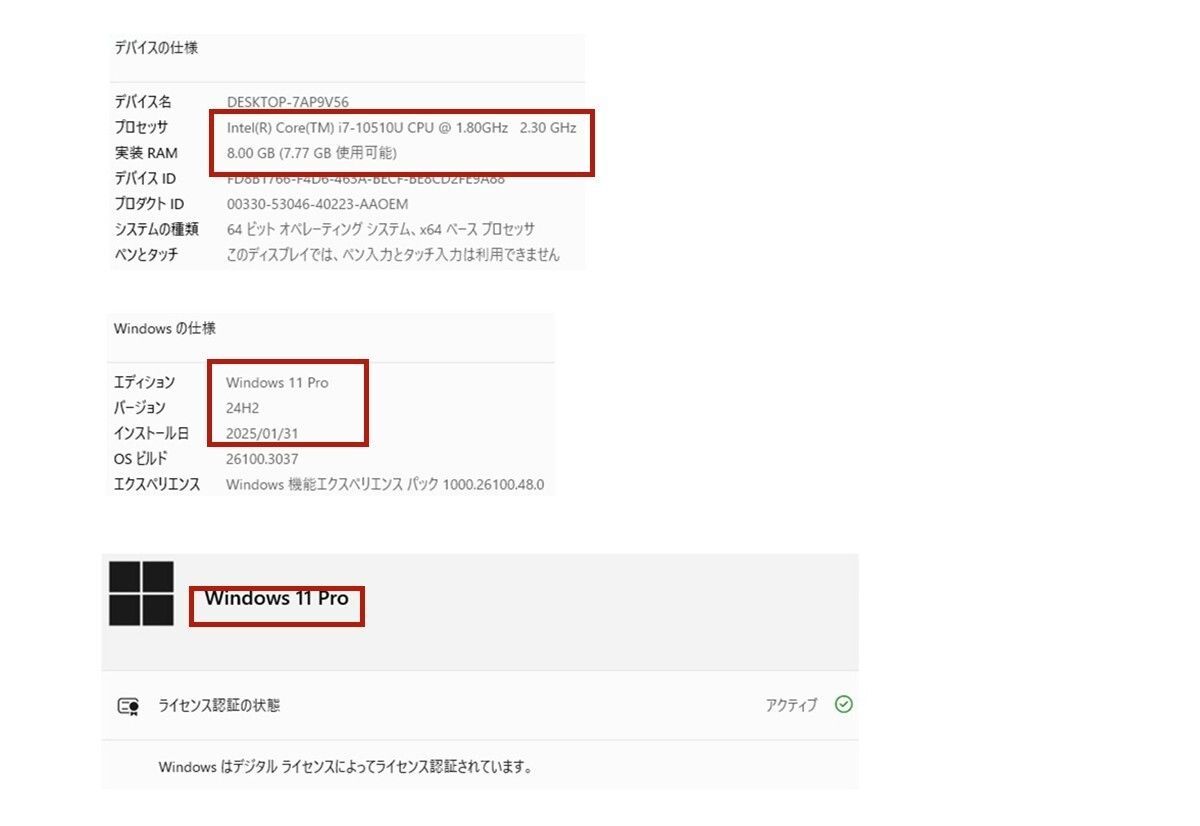Click the green activation checkmark icon
Image resolution: width=1200 pixels, height=826 pixels.
[844, 705]
